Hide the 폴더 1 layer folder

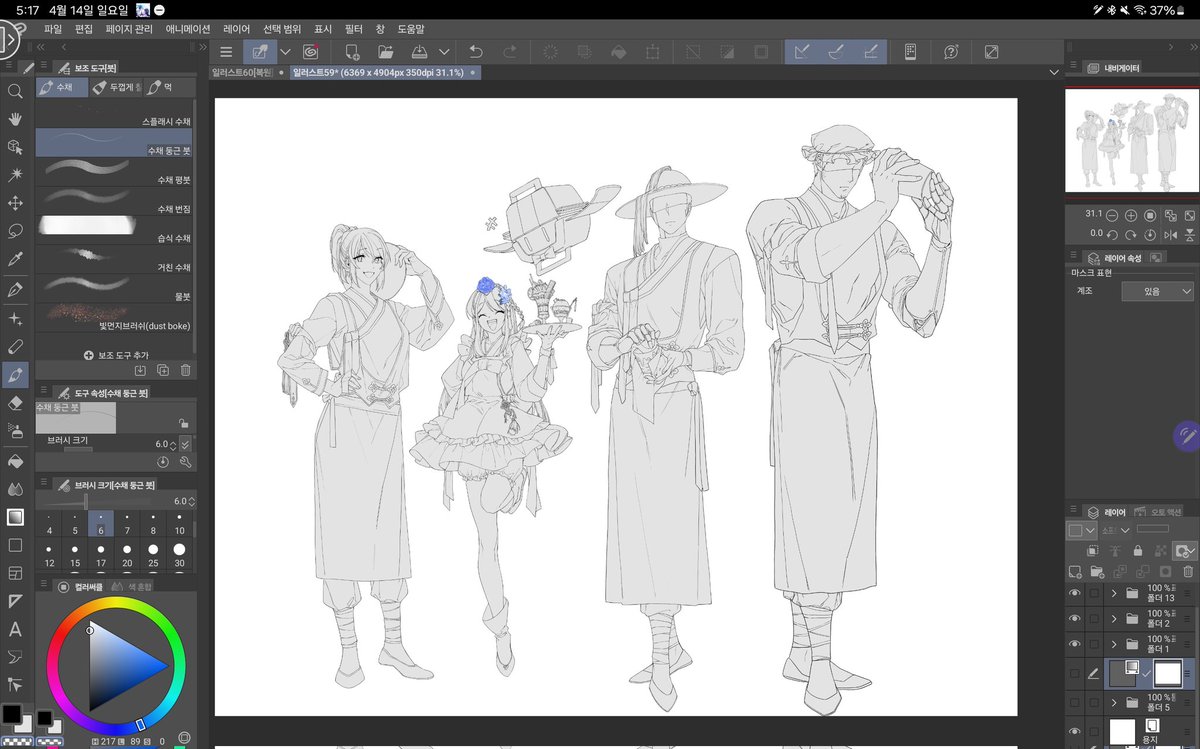1075,644
